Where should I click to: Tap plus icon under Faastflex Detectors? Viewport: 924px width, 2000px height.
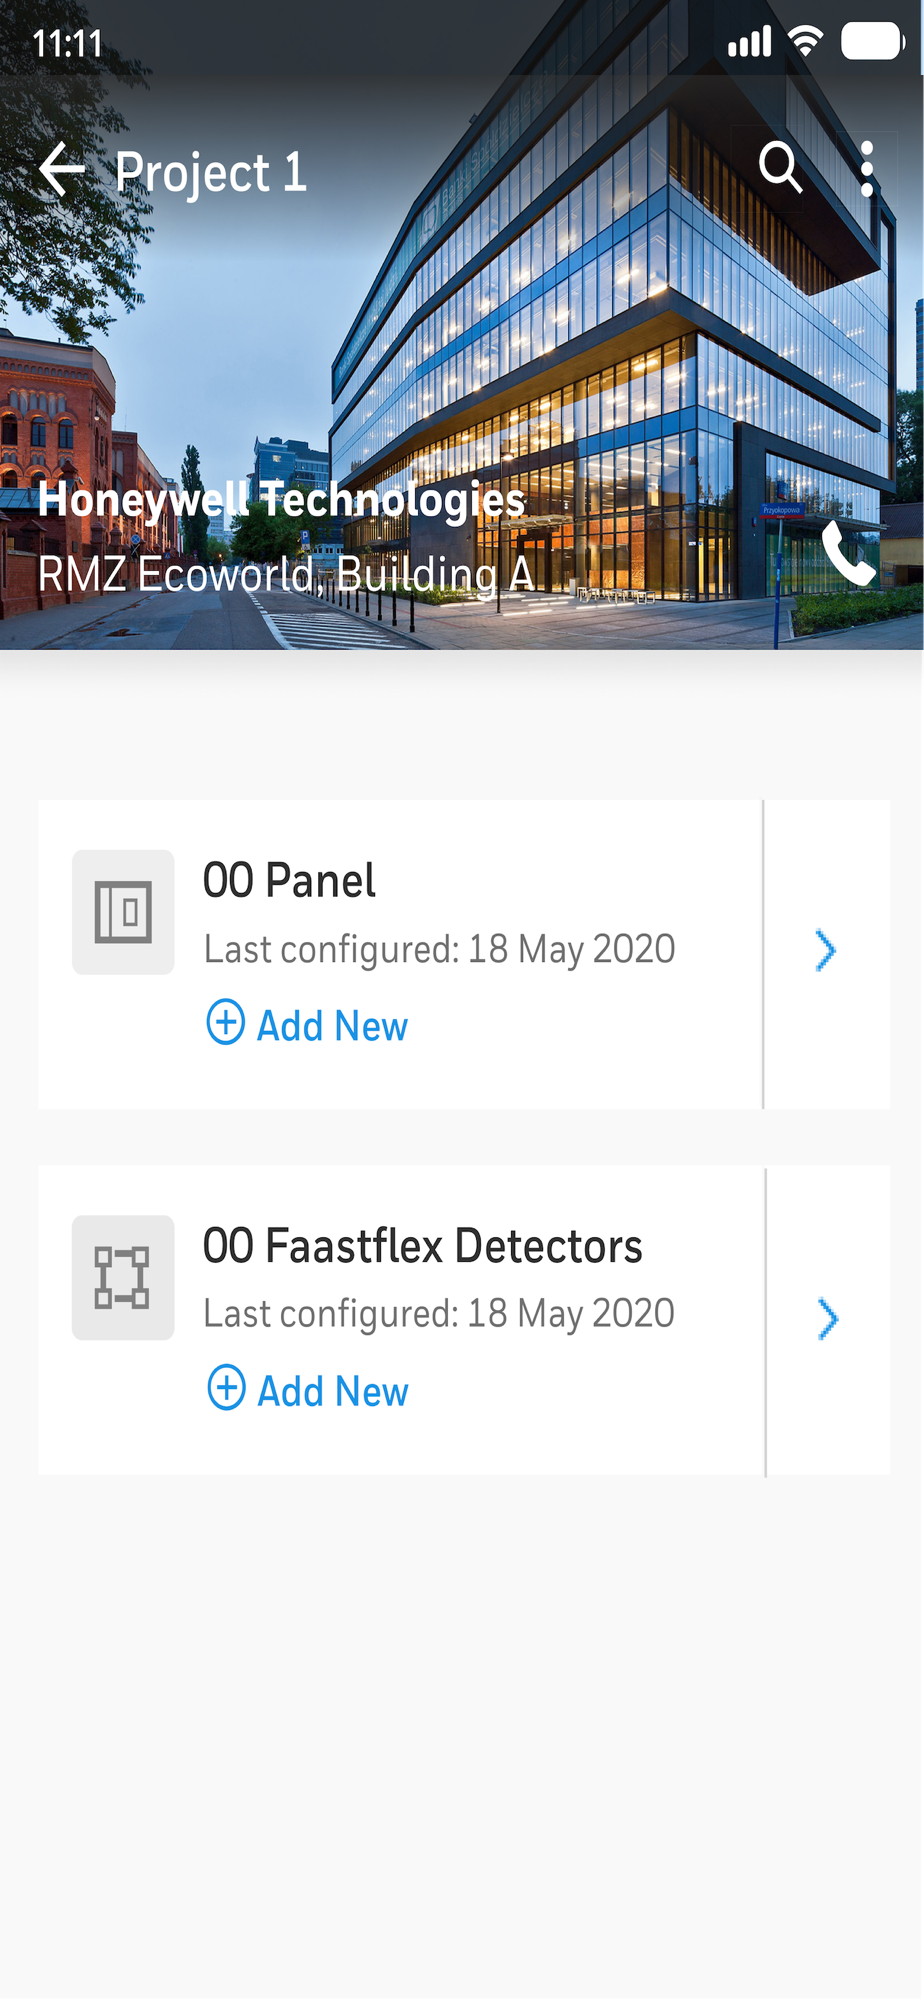click(x=226, y=1388)
